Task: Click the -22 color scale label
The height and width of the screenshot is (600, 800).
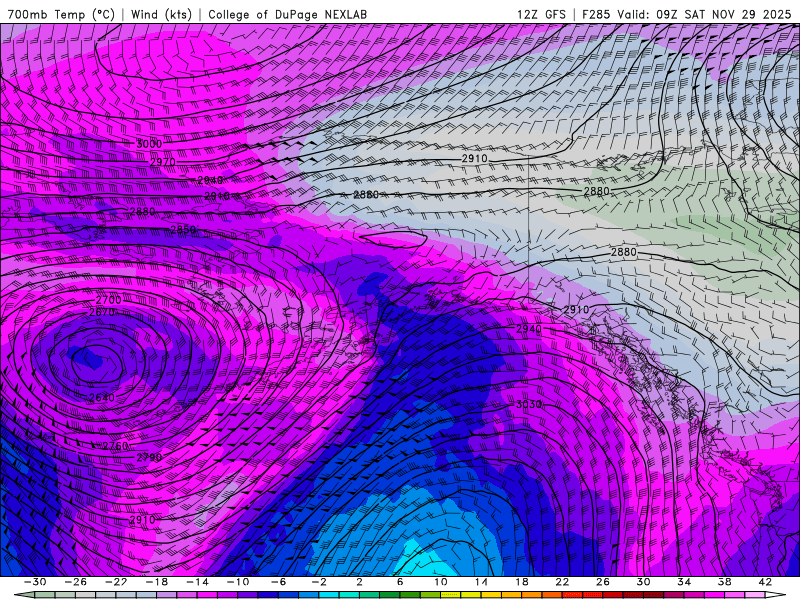Action: click(116, 582)
